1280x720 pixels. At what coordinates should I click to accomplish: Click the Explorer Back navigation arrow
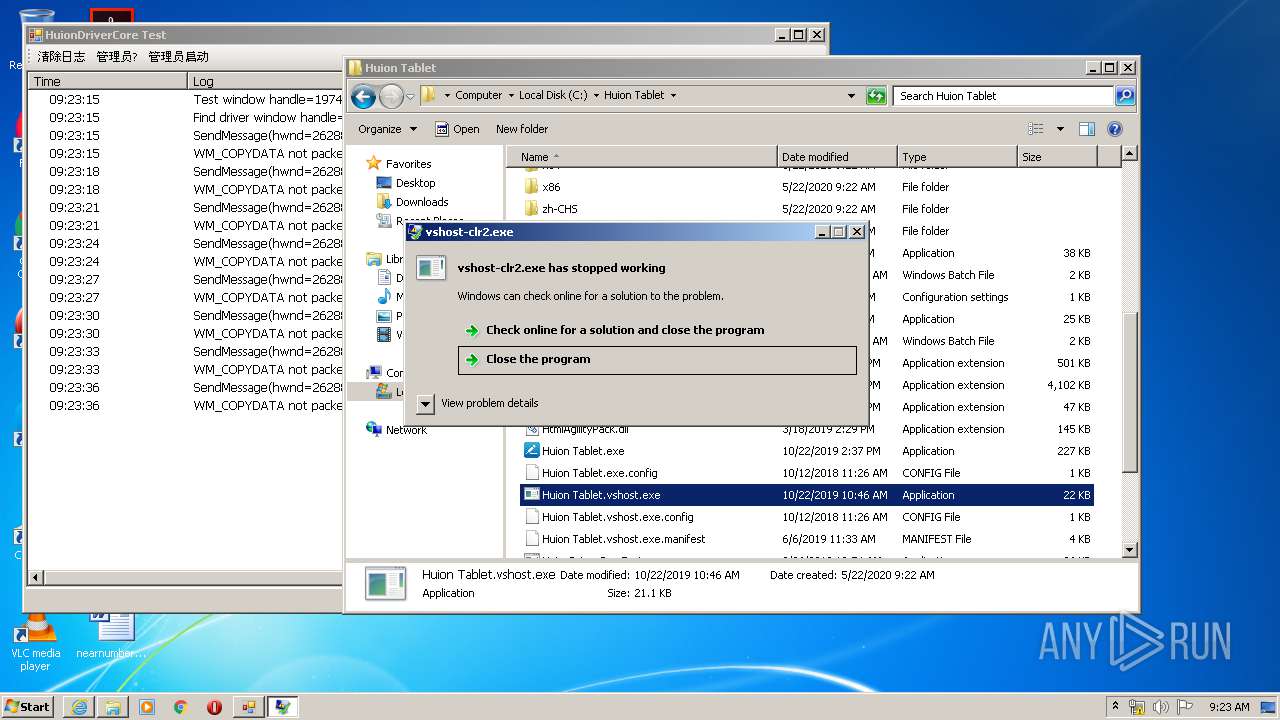point(364,96)
